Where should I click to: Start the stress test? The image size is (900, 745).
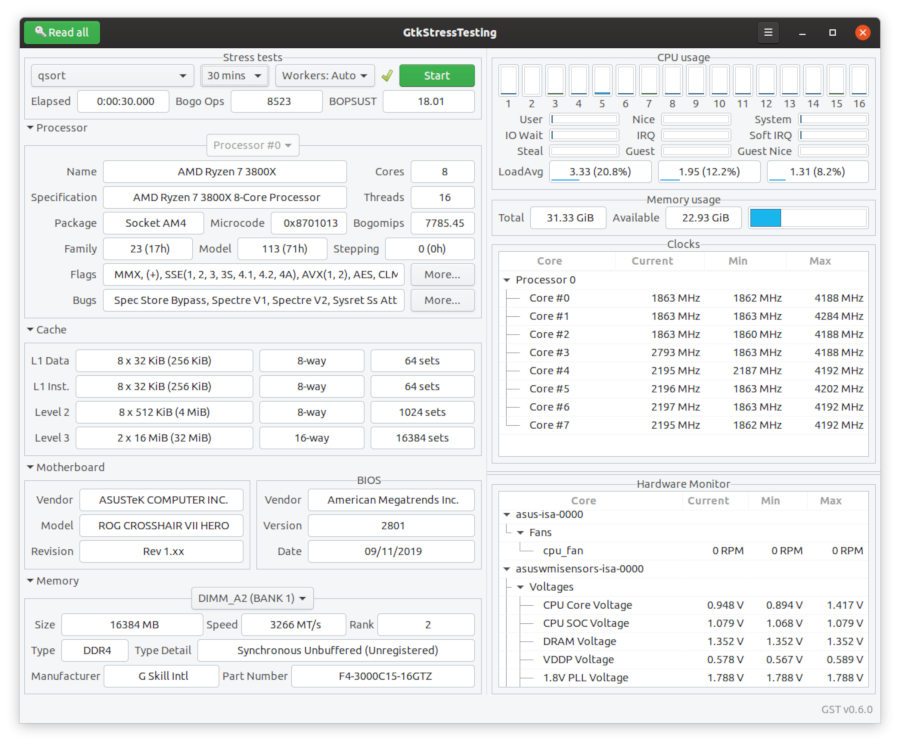coord(437,75)
